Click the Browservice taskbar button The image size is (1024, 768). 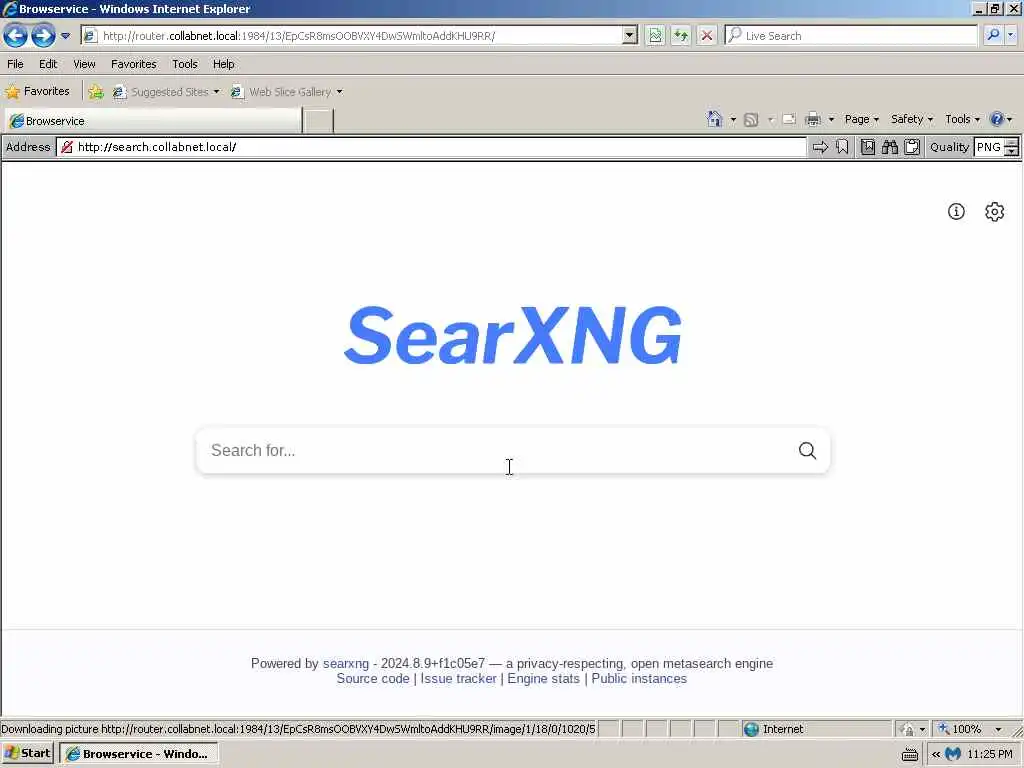tap(138, 754)
